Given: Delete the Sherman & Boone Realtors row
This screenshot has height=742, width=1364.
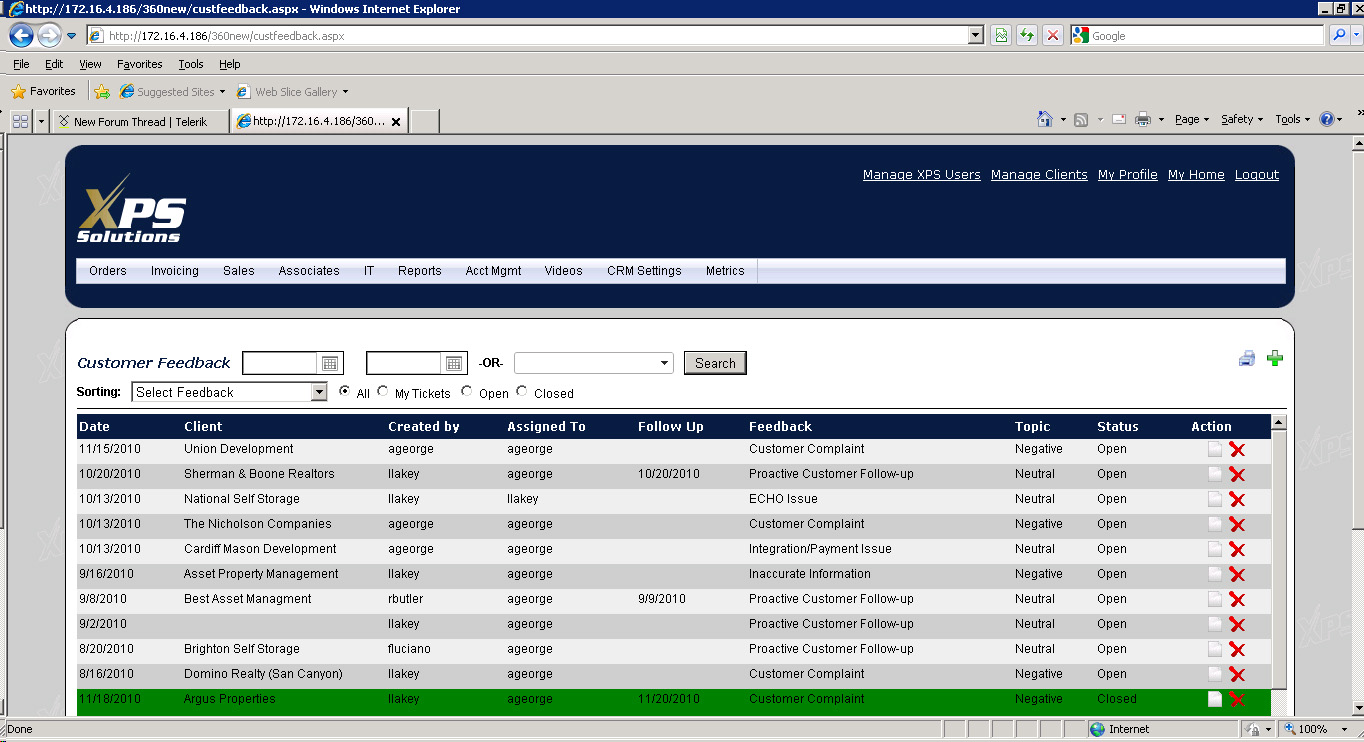Looking at the screenshot, I should [1237, 475].
